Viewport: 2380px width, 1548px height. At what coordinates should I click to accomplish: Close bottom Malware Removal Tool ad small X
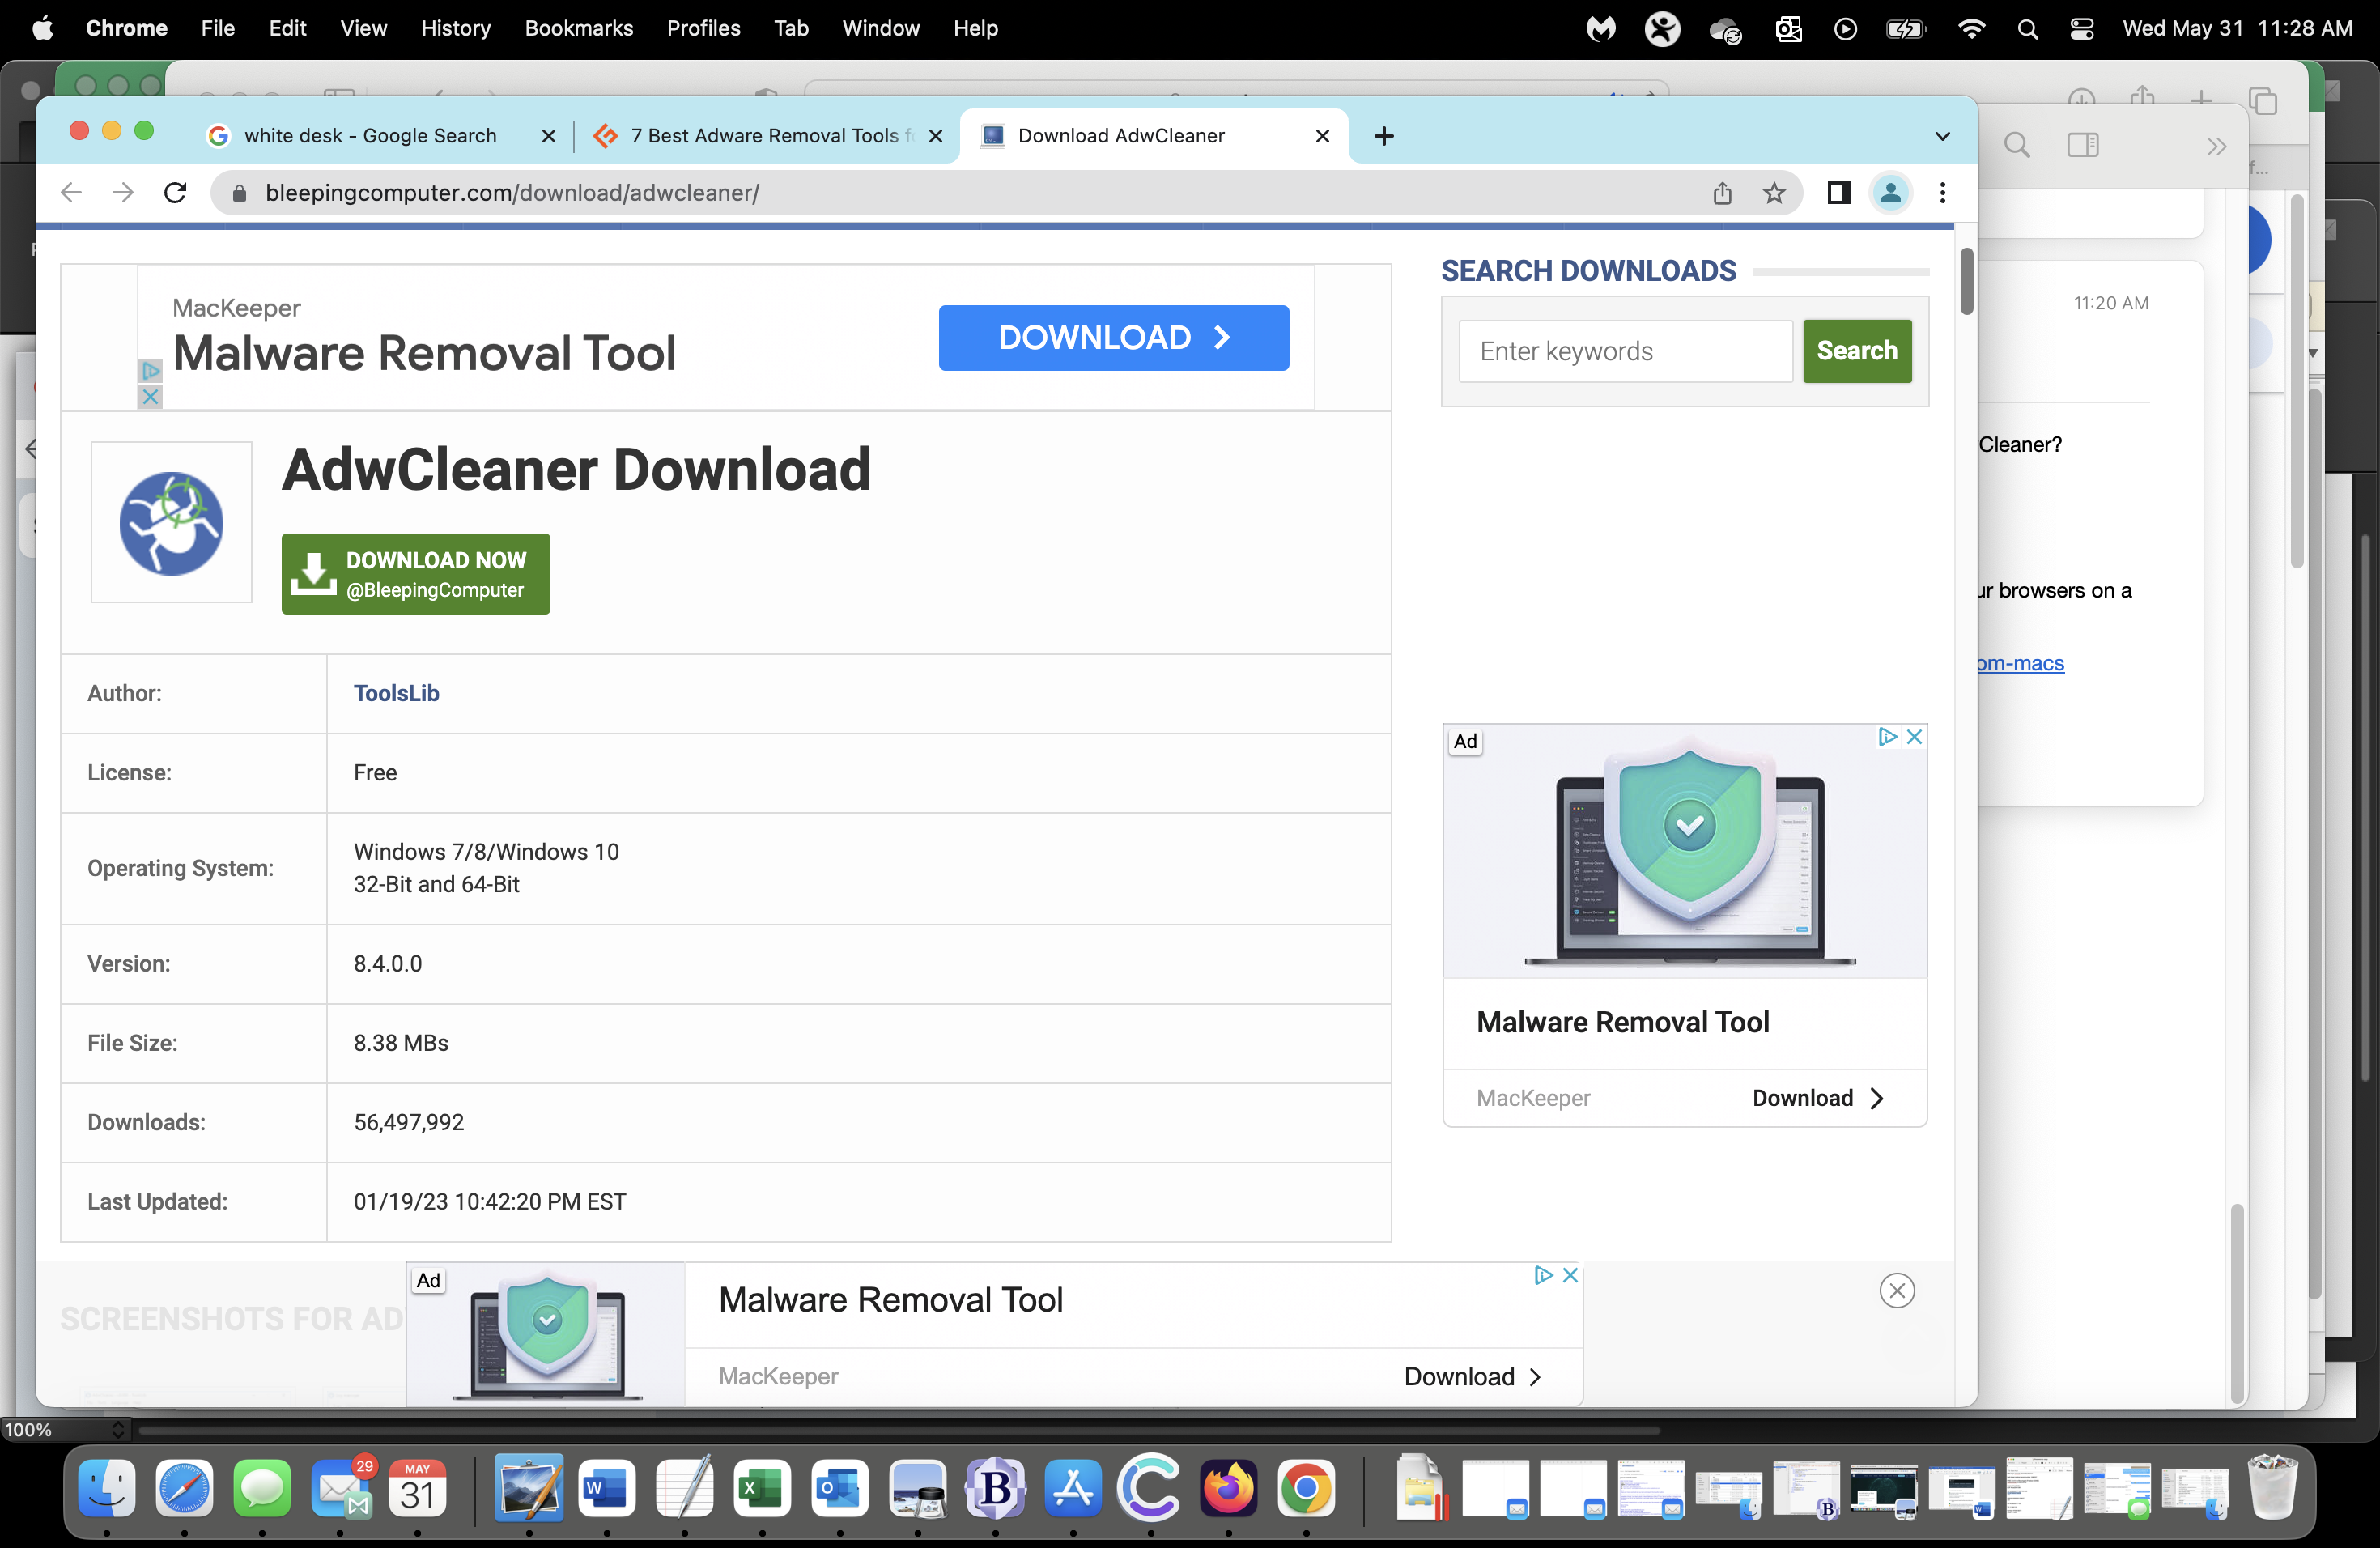coord(1570,1275)
